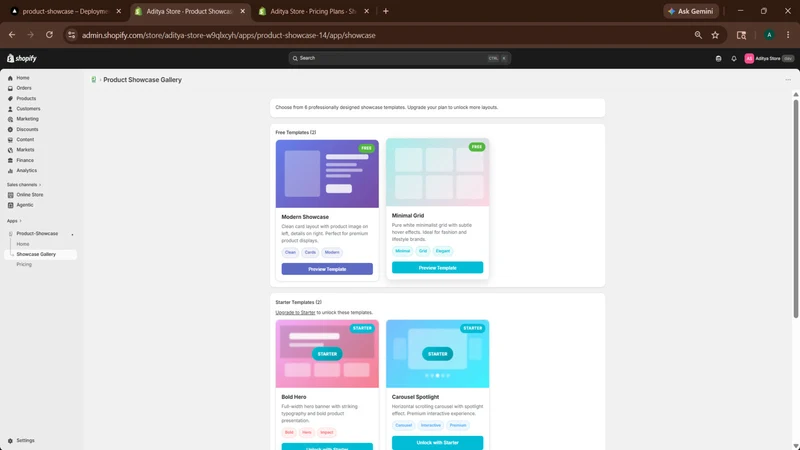The height and width of the screenshot is (450, 800).
Task: Click Ask Gemini button
Action: pyautogui.click(x=691, y=11)
